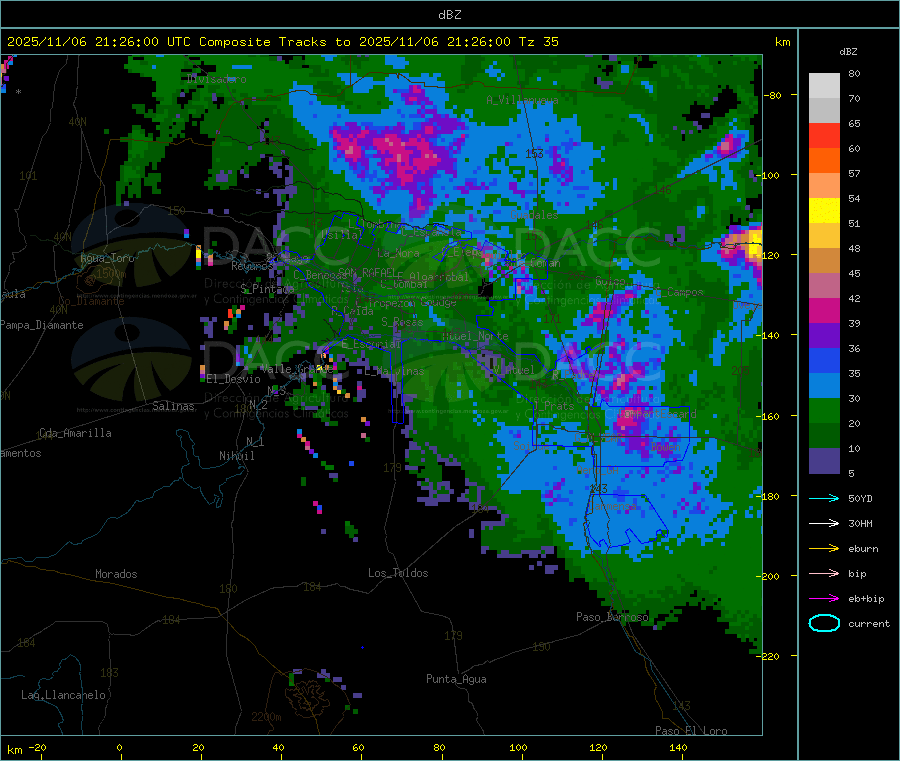
Task: Click the yellow eburn arrow icon
Action: (x=824, y=549)
